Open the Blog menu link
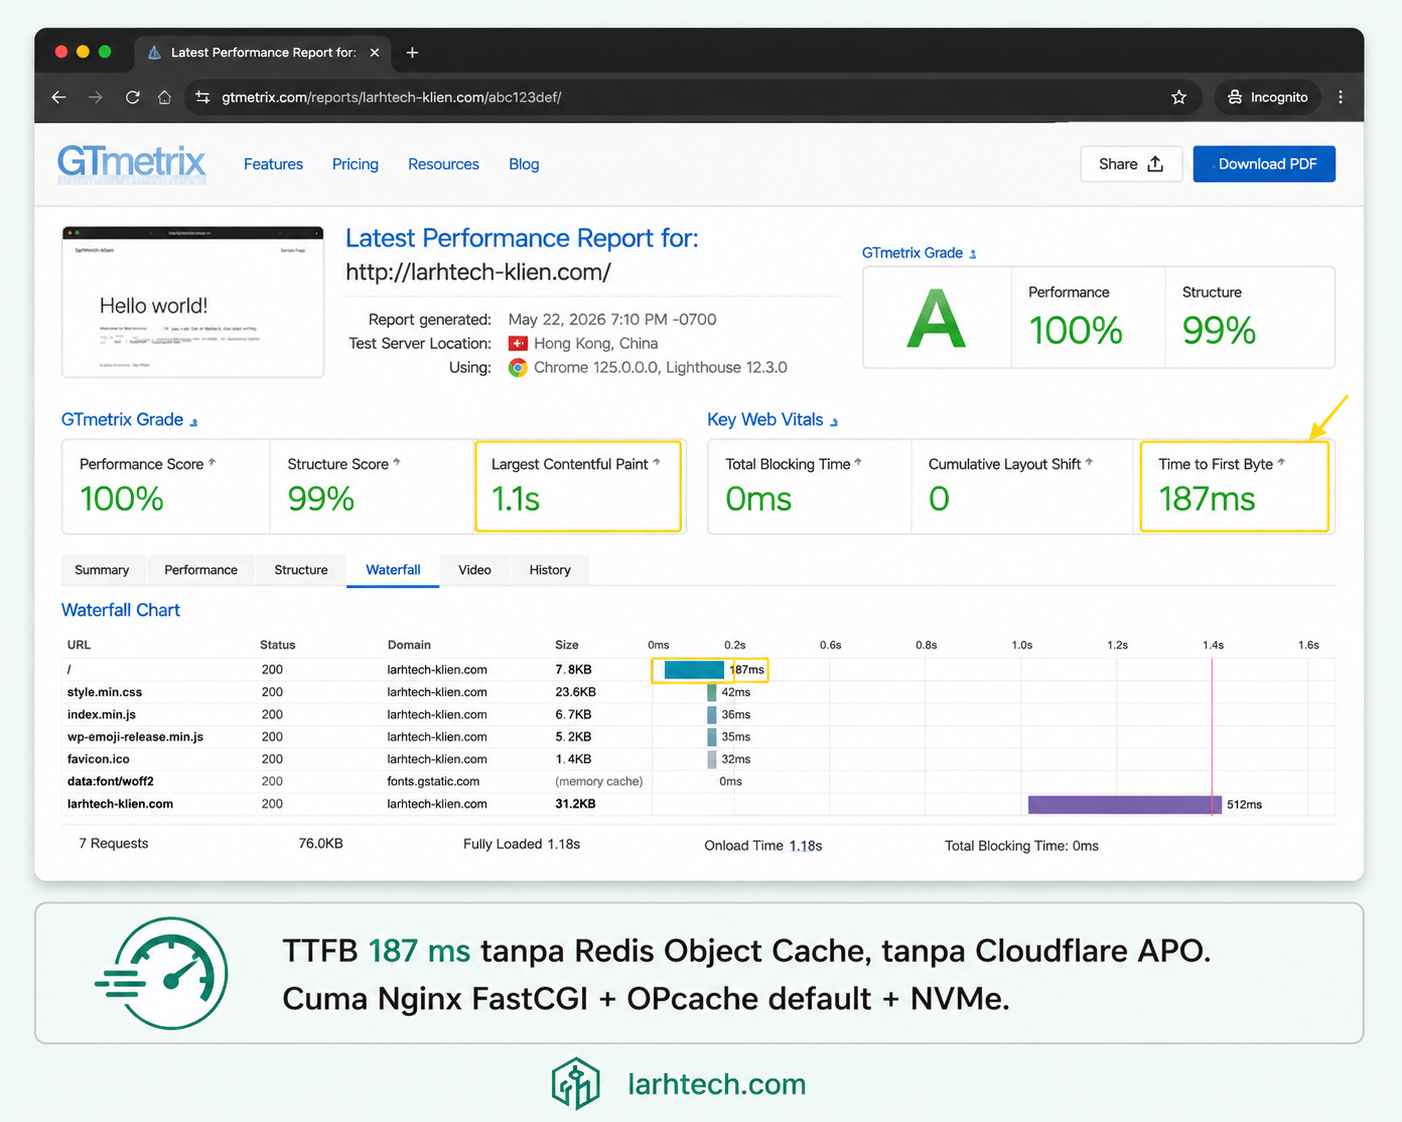Viewport: 1402px width, 1122px height. pyautogui.click(x=524, y=164)
